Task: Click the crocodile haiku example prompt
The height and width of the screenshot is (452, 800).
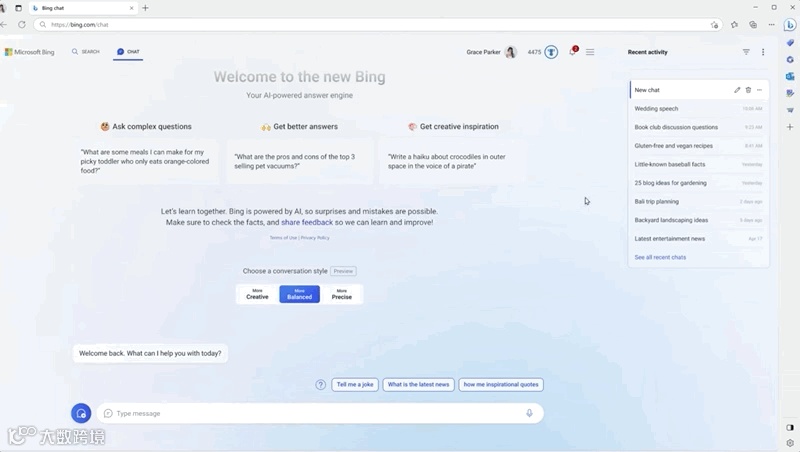Action: (453, 161)
